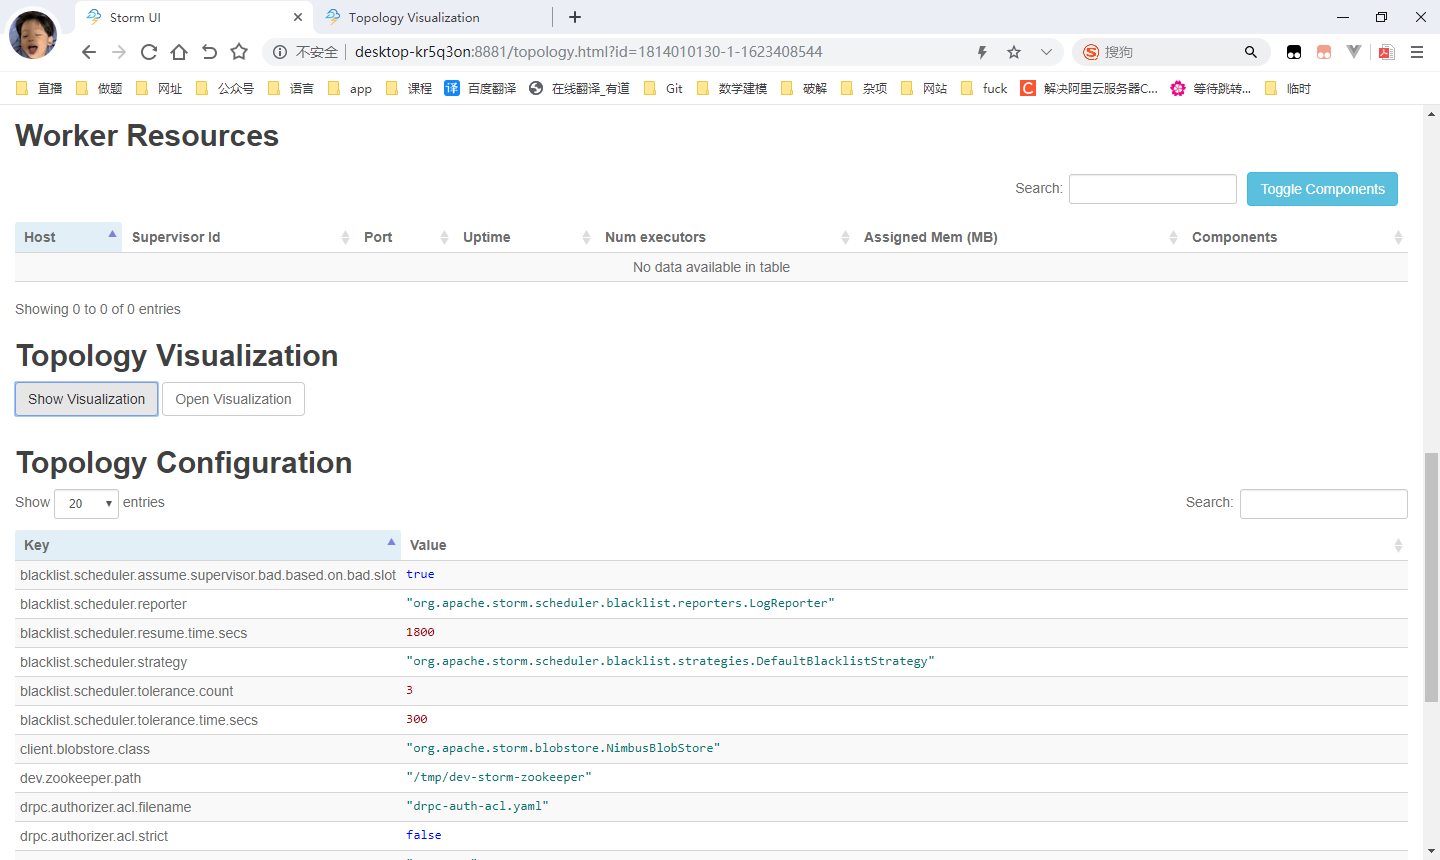Expand the address bar dropdown chevron

click(x=1046, y=52)
